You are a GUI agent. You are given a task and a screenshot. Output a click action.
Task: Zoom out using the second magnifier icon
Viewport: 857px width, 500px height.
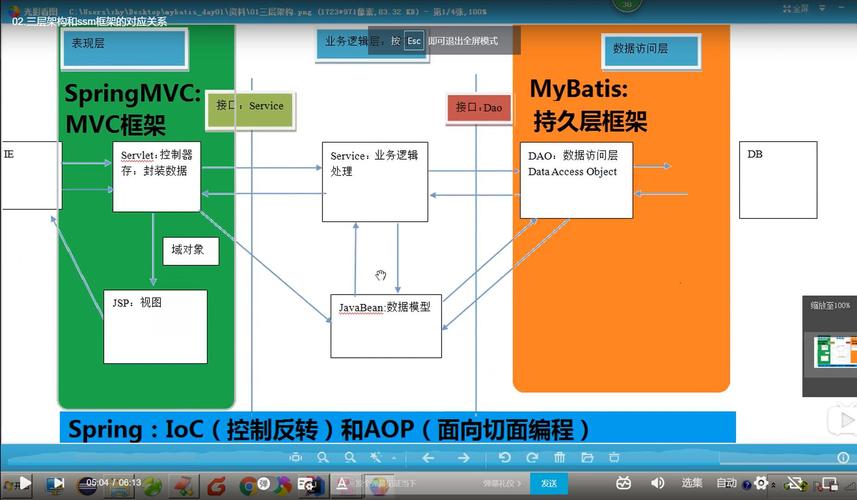click(x=350, y=457)
